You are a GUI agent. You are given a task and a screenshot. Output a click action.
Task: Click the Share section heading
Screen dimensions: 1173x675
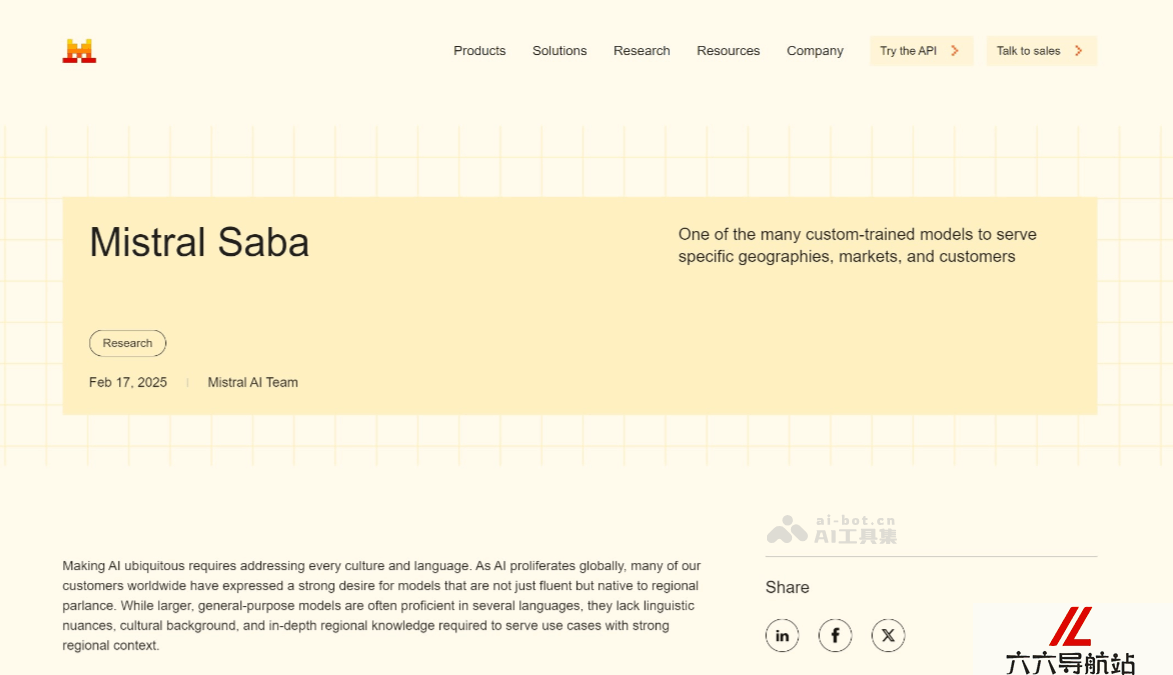coord(787,587)
